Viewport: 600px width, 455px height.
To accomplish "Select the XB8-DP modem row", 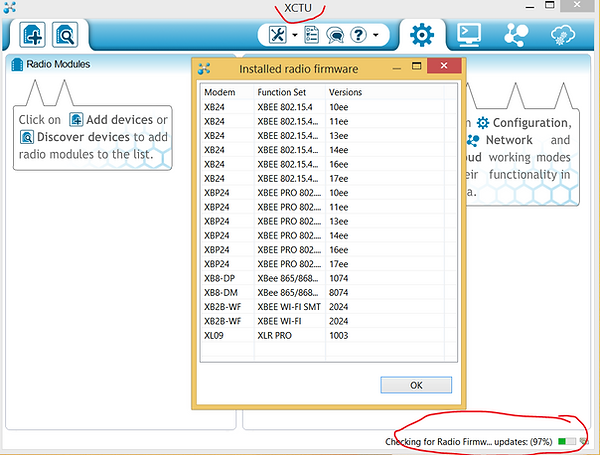I will [x=328, y=278].
